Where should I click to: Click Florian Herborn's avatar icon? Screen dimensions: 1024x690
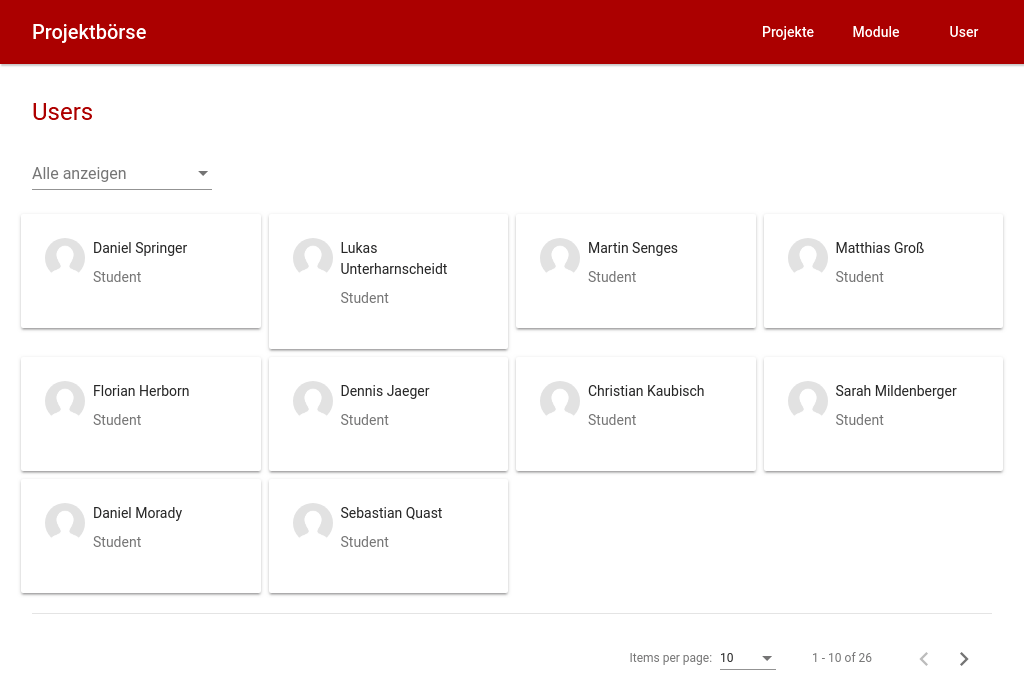65,401
